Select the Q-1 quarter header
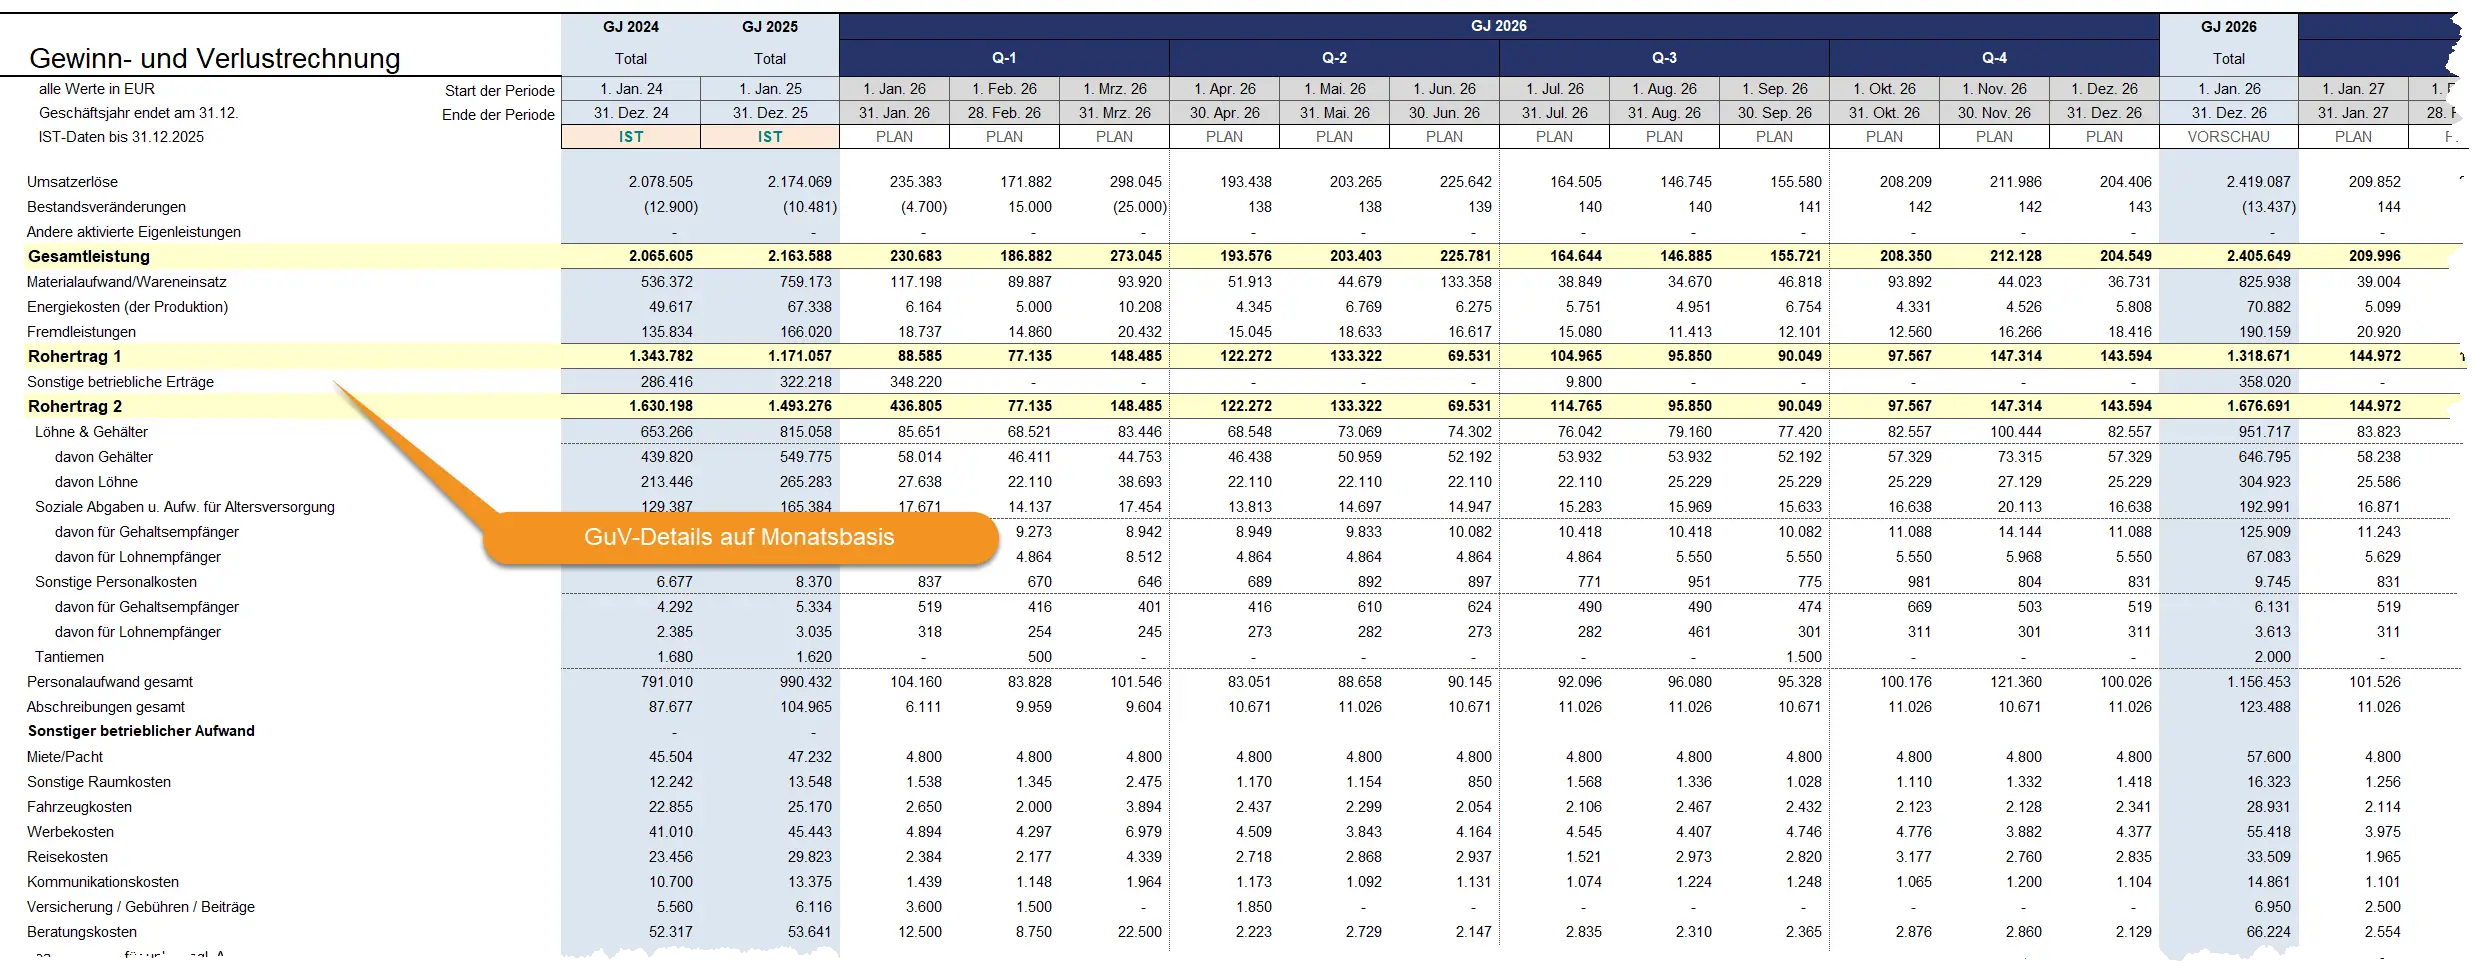This screenshot has width=2476, height=969. 1003,58
